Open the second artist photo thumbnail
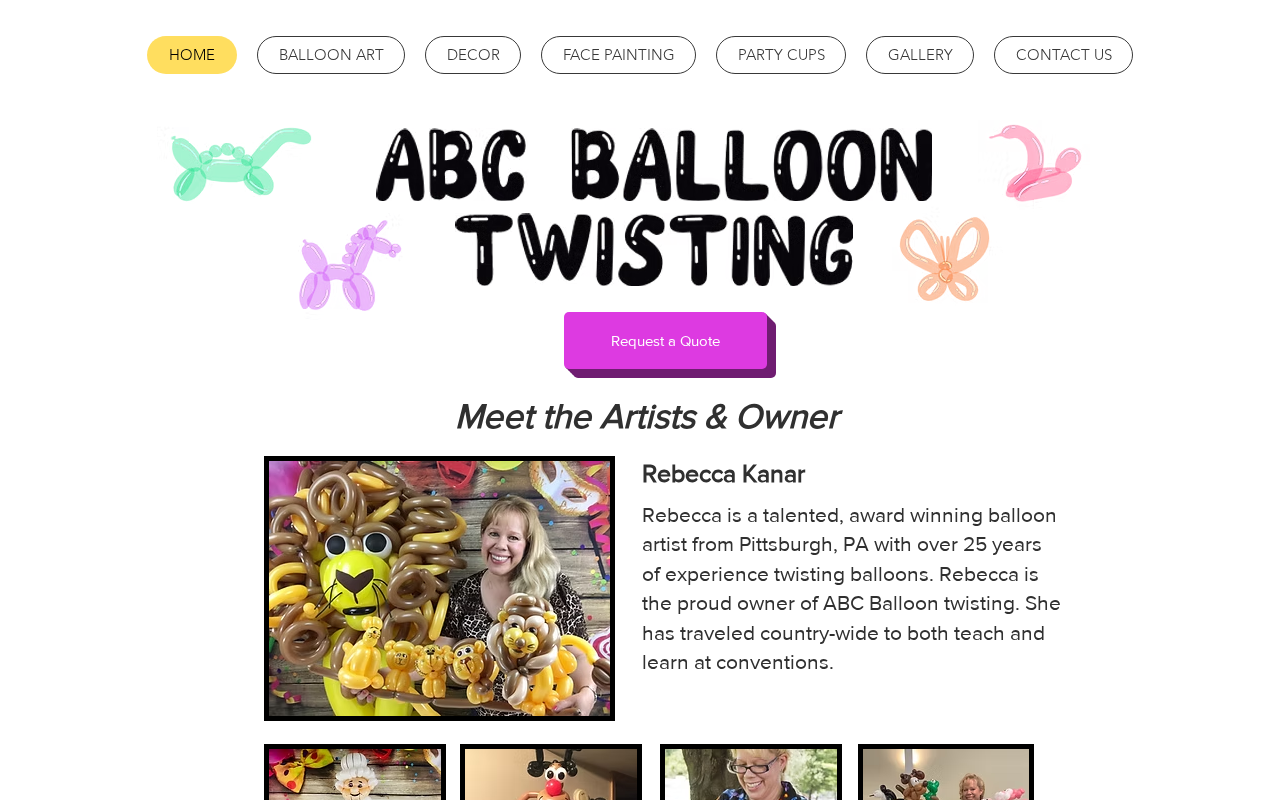This screenshot has width=1280, height=800. (551, 772)
